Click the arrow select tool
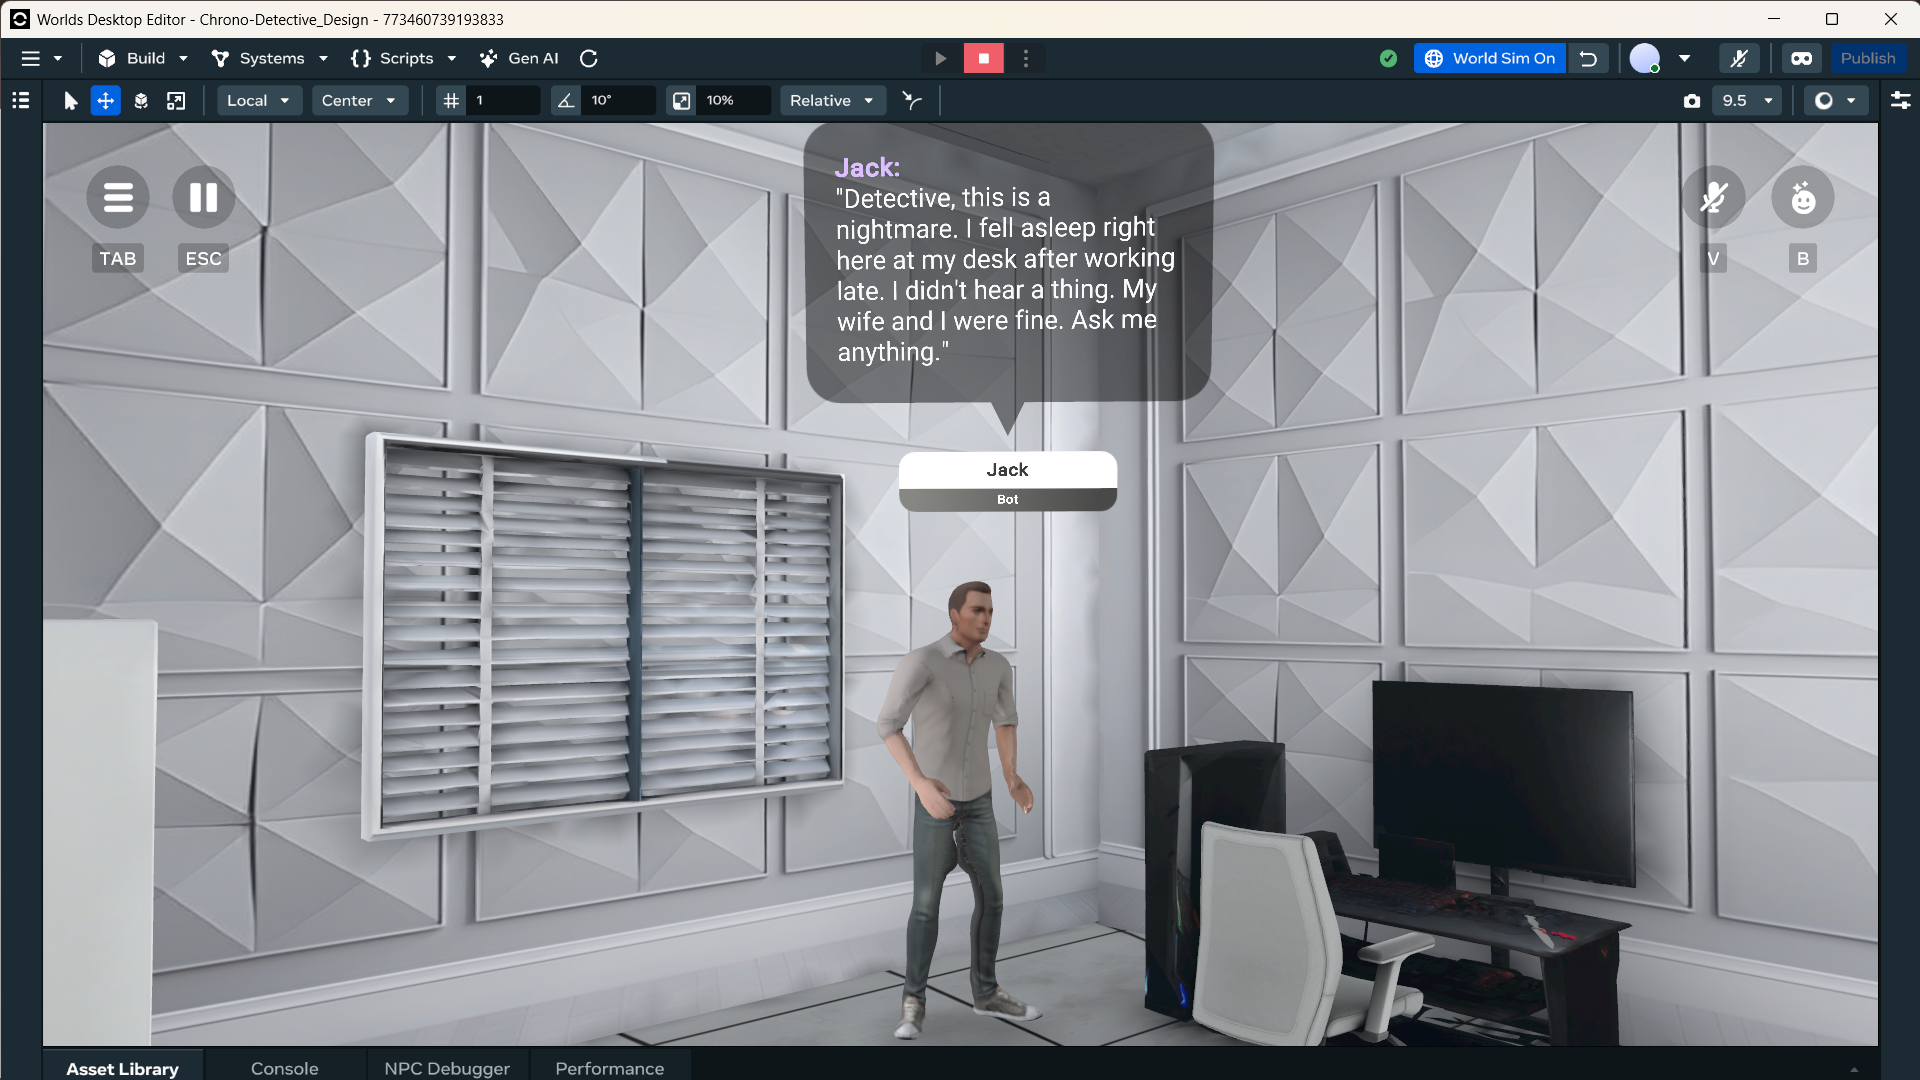Viewport: 1920px width, 1080px height. click(70, 100)
